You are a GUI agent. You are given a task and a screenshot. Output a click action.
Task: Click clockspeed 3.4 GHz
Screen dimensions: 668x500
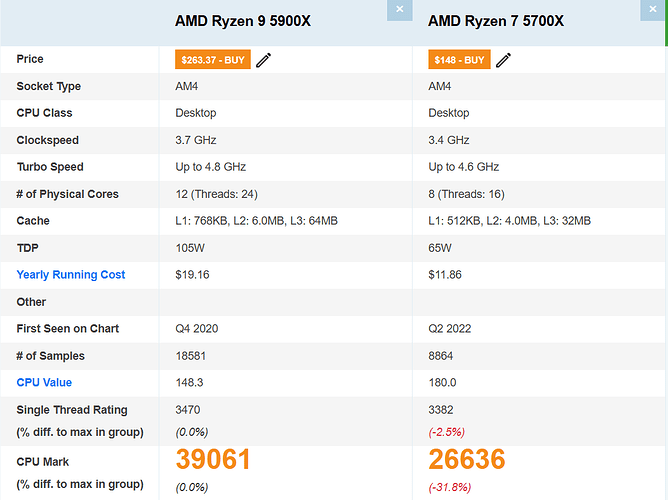click(x=449, y=140)
